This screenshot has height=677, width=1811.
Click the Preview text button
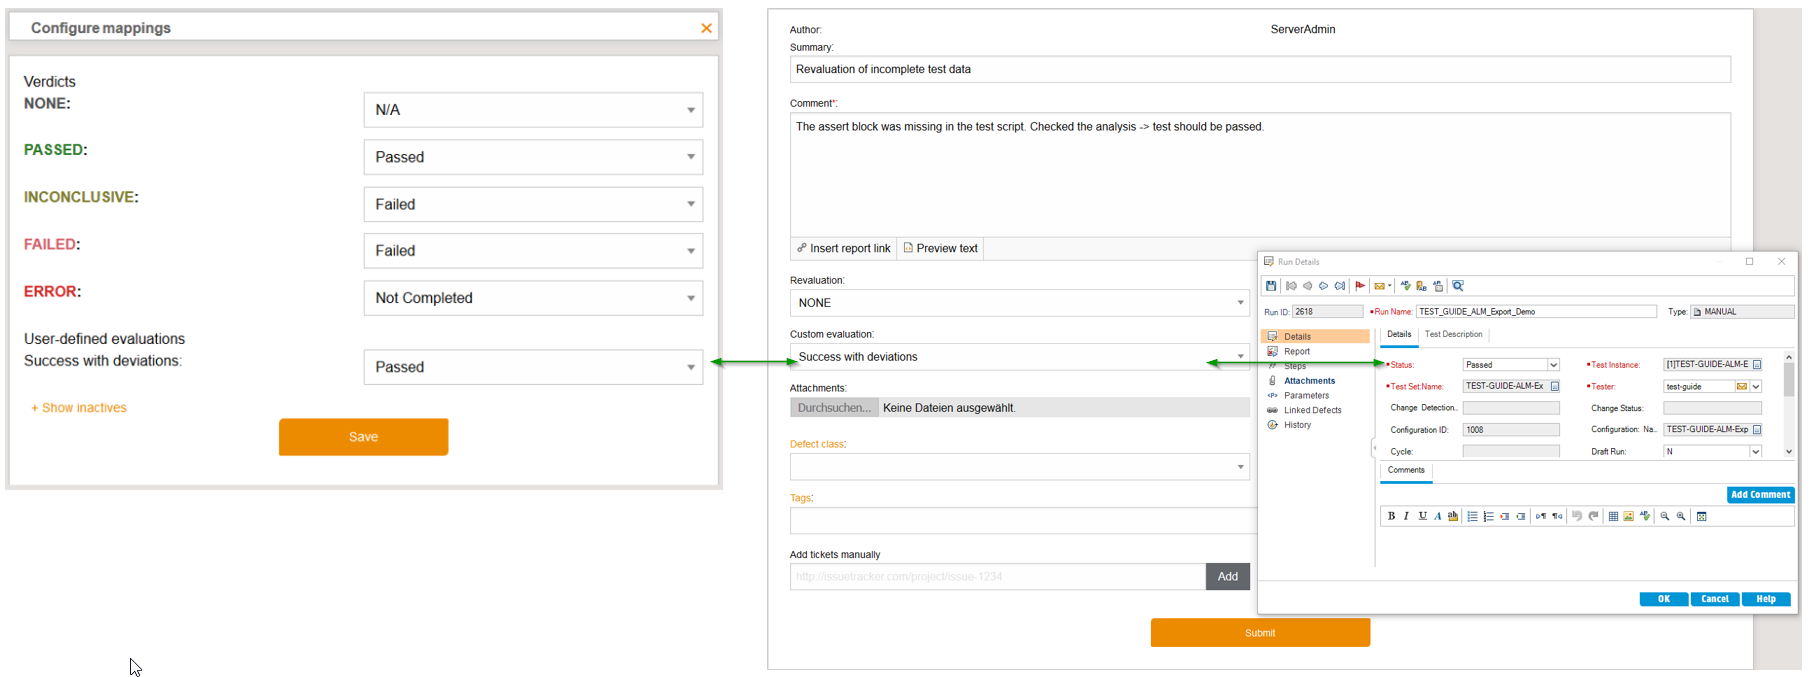pos(940,248)
